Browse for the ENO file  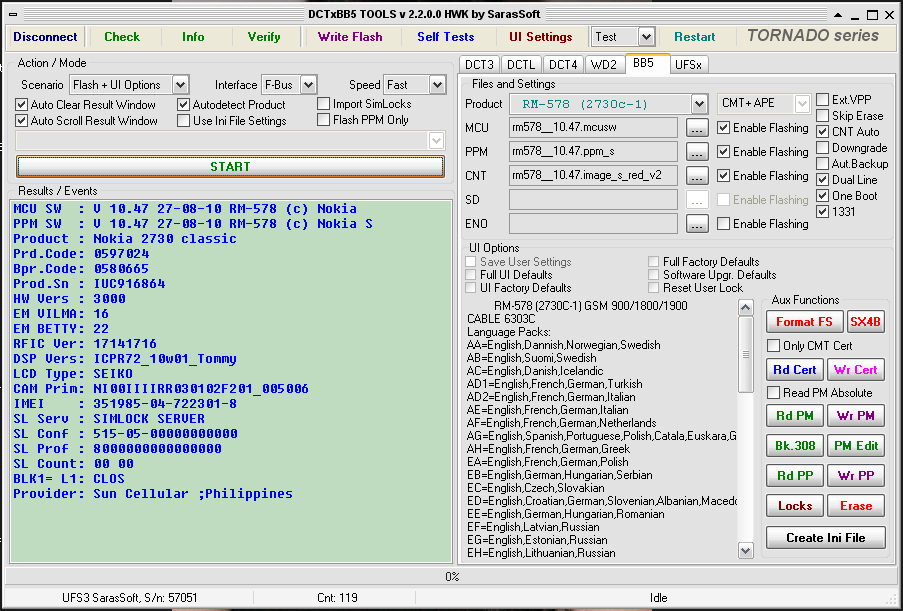pos(697,223)
